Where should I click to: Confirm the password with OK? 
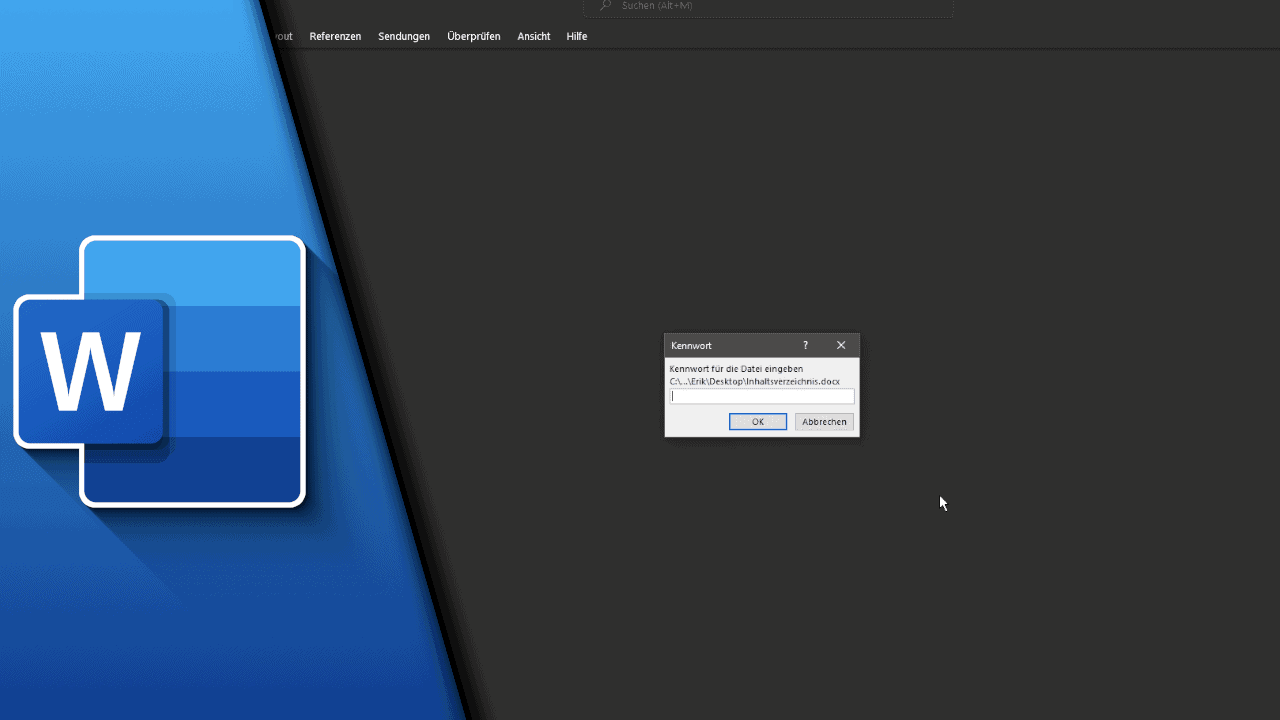758,422
